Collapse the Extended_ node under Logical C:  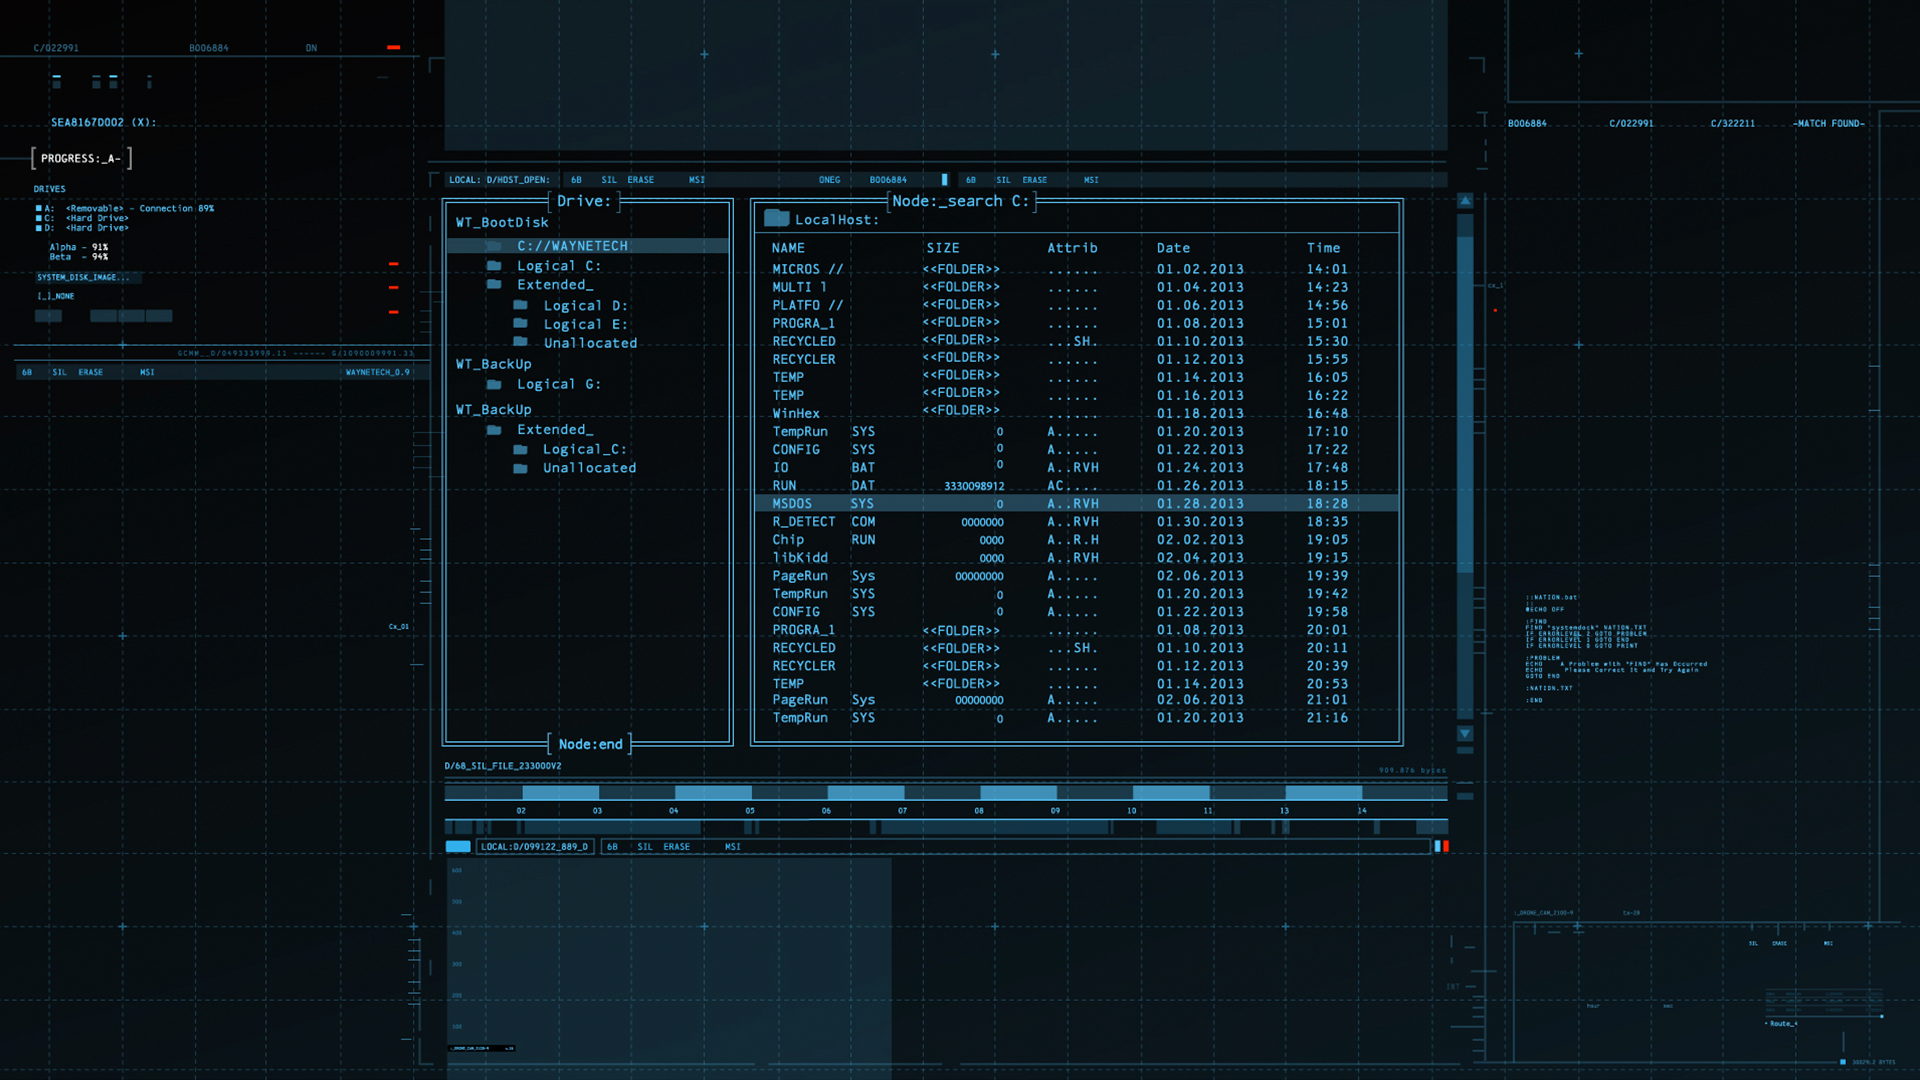pyautogui.click(x=555, y=285)
